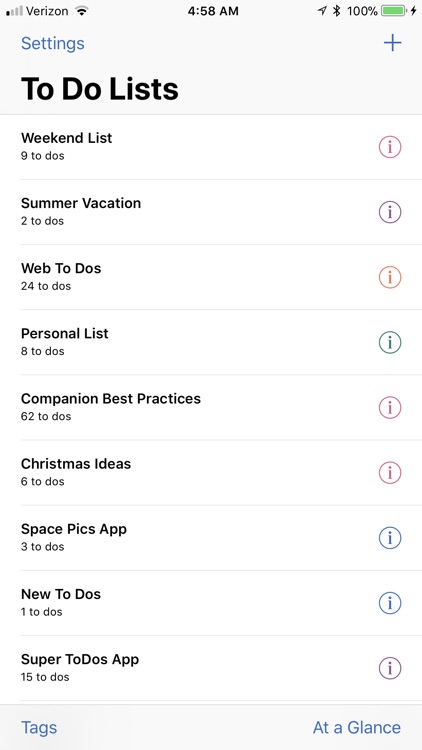Viewport: 422px width, 750px height.
Task: Select the Super ToDos App list
Action: pyautogui.click(x=211, y=668)
